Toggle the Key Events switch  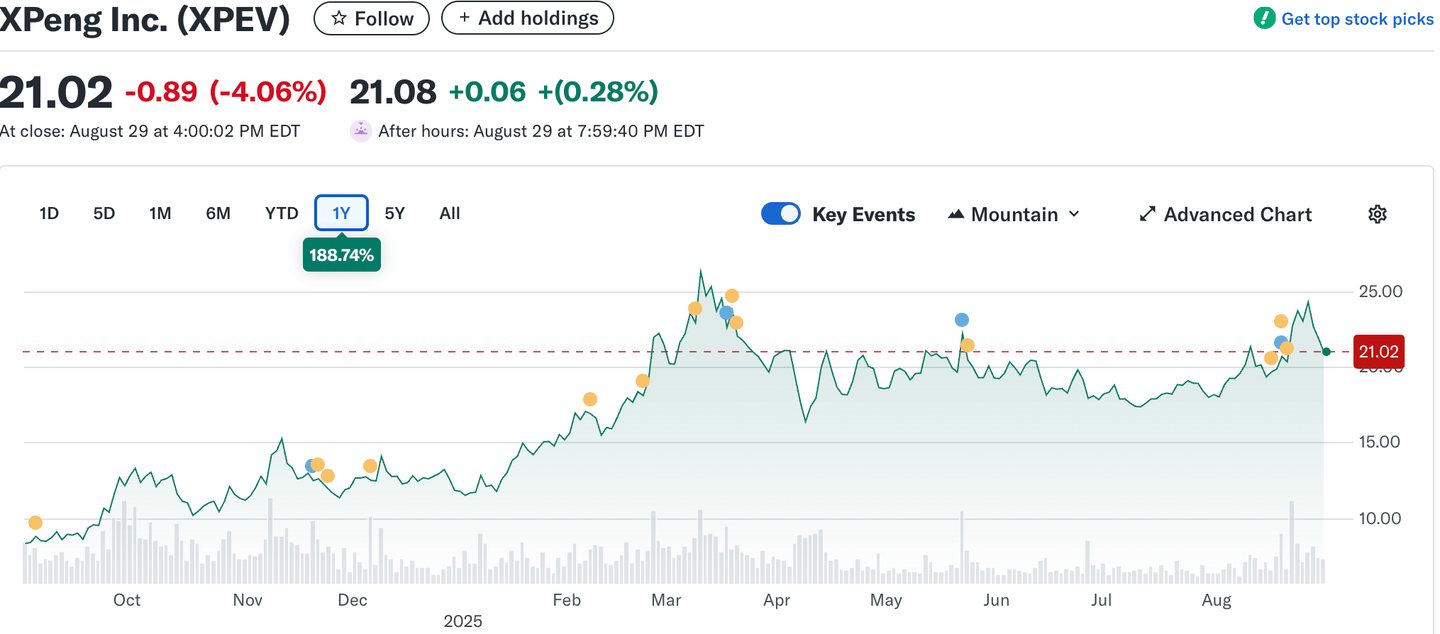coord(781,214)
